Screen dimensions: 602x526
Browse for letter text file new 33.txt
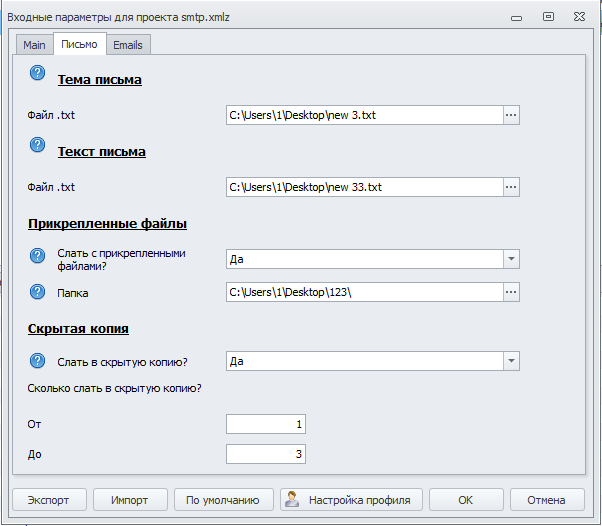pos(510,187)
